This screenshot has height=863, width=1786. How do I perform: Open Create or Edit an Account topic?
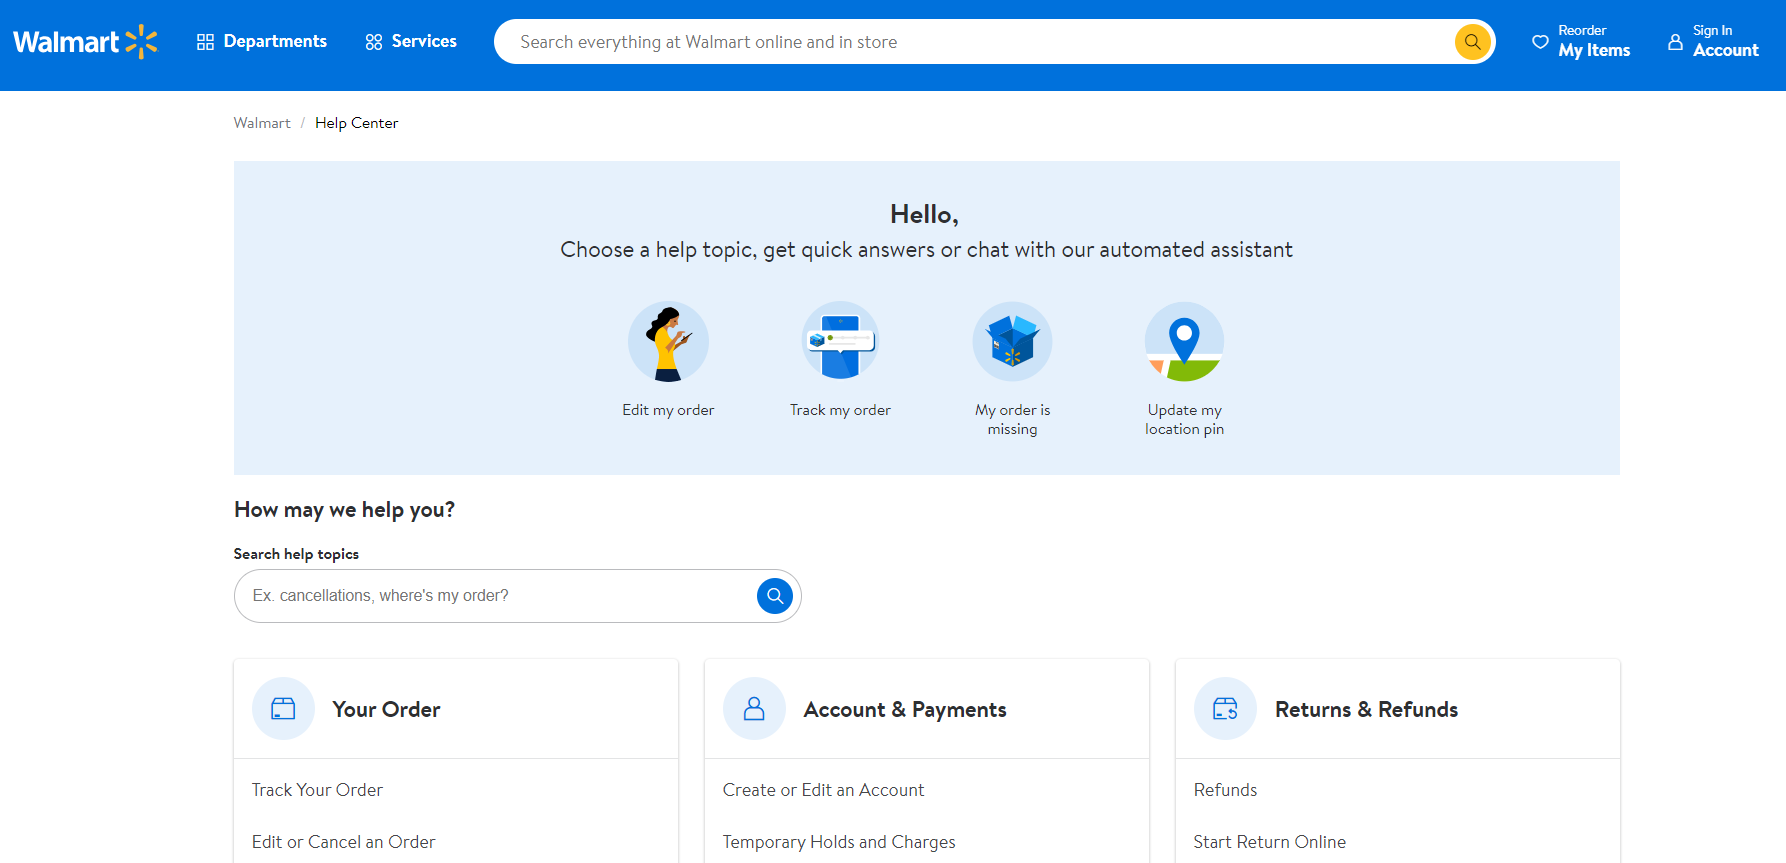click(x=823, y=790)
